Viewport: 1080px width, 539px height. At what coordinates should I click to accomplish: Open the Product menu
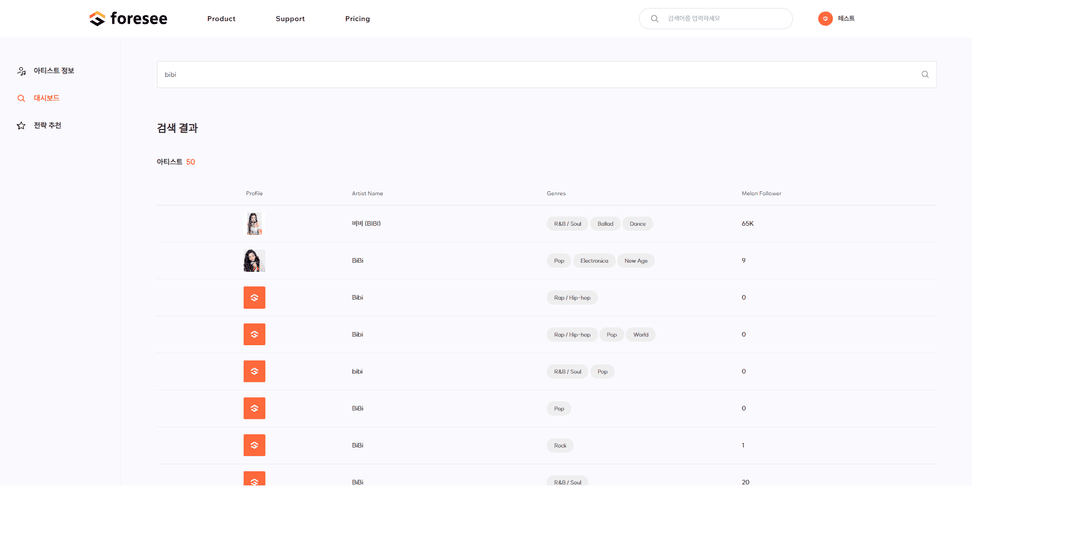pyautogui.click(x=221, y=19)
